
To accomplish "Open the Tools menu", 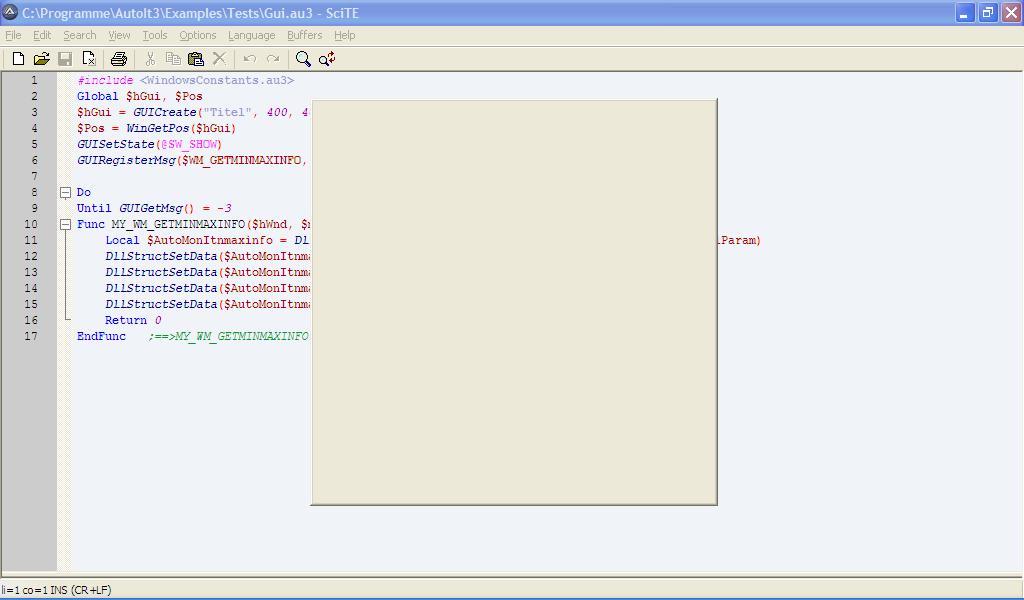I will [x=154, y=35].
